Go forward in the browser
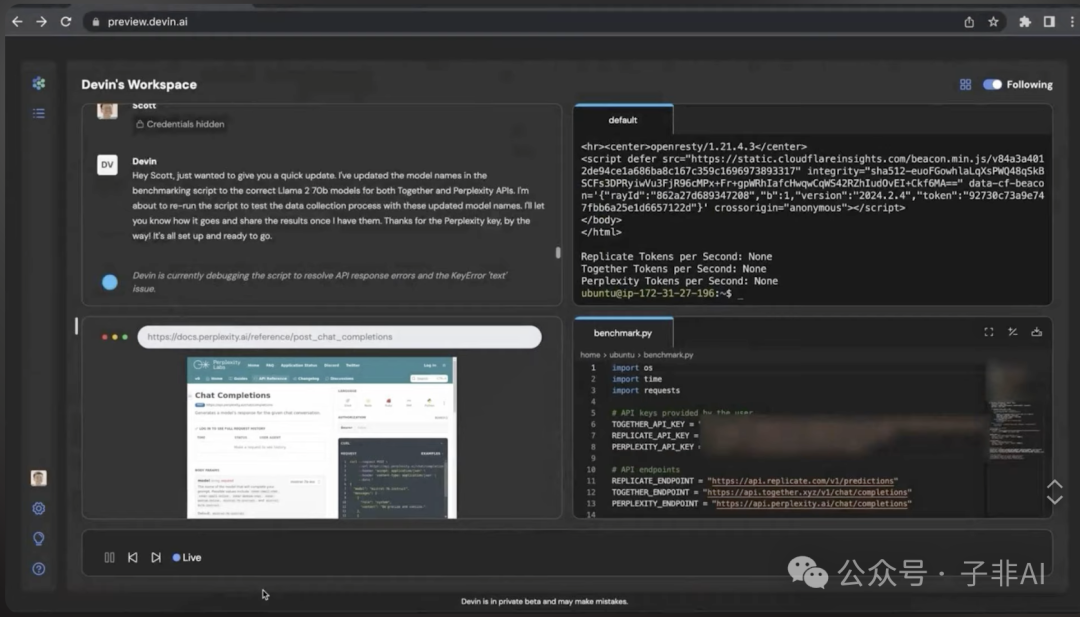This screenshot has height=617, width=1080. 41,22
